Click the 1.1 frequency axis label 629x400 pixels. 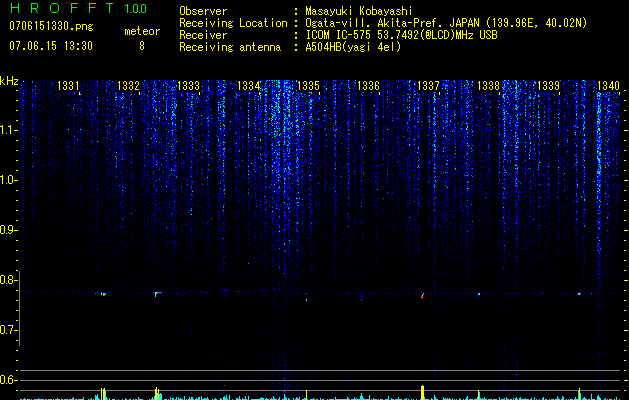coord(9,130)
